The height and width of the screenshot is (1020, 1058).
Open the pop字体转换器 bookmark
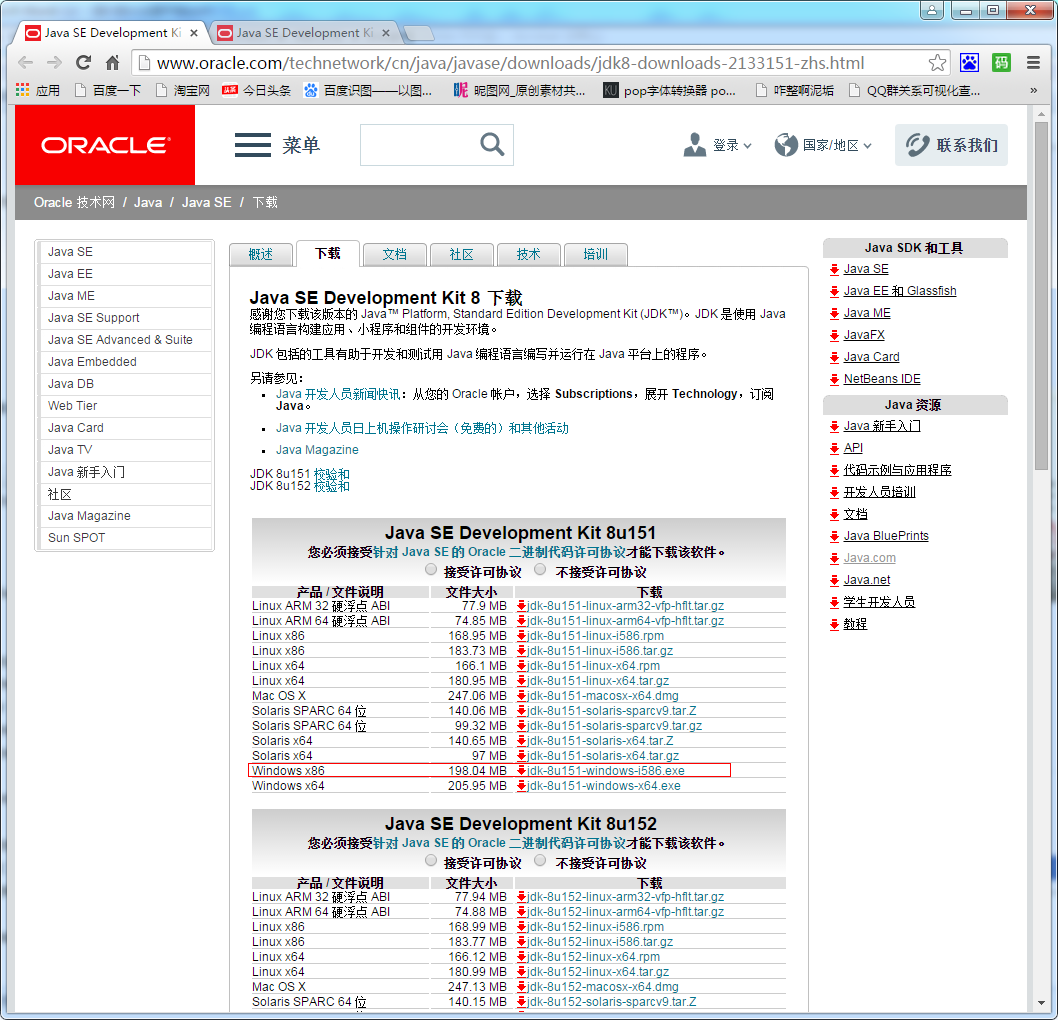669,90
